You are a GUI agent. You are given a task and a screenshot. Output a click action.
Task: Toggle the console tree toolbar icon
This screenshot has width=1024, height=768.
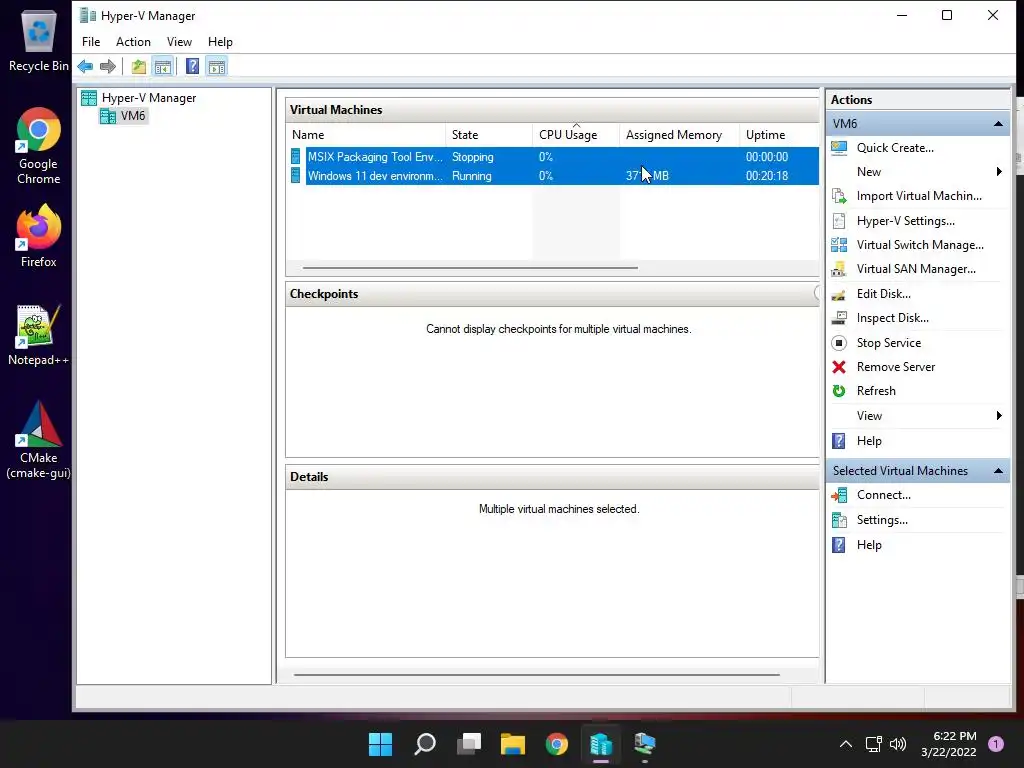(163, 67)
